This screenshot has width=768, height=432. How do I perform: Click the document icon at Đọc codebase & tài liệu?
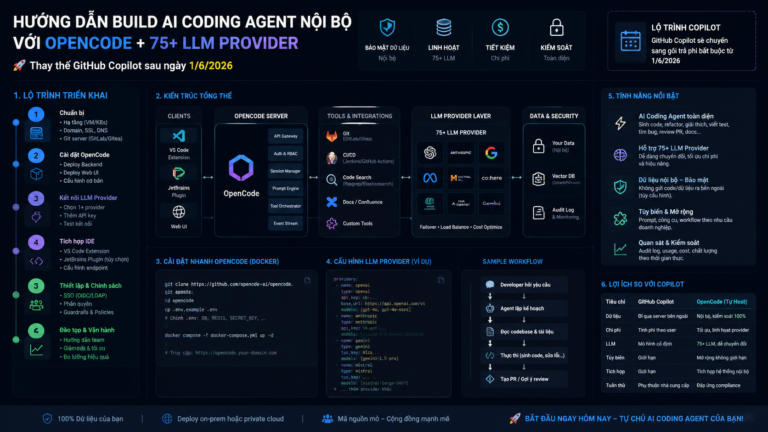[x=490, y=332]
